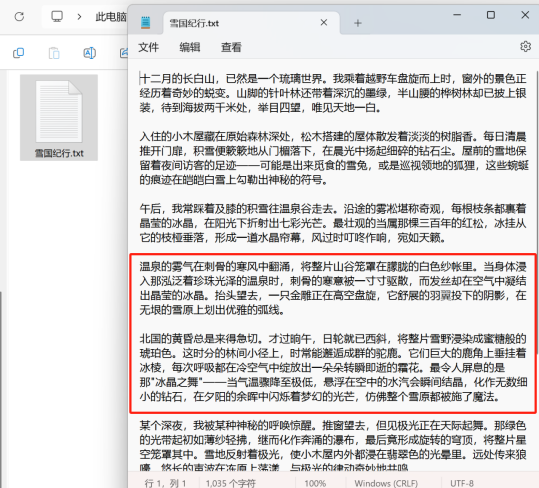Image resolution: width=539 pixels, height=488 pixels.
Task: Click in the paragraph starting 北国的黄昏
Action: click(x=333, y=368)
